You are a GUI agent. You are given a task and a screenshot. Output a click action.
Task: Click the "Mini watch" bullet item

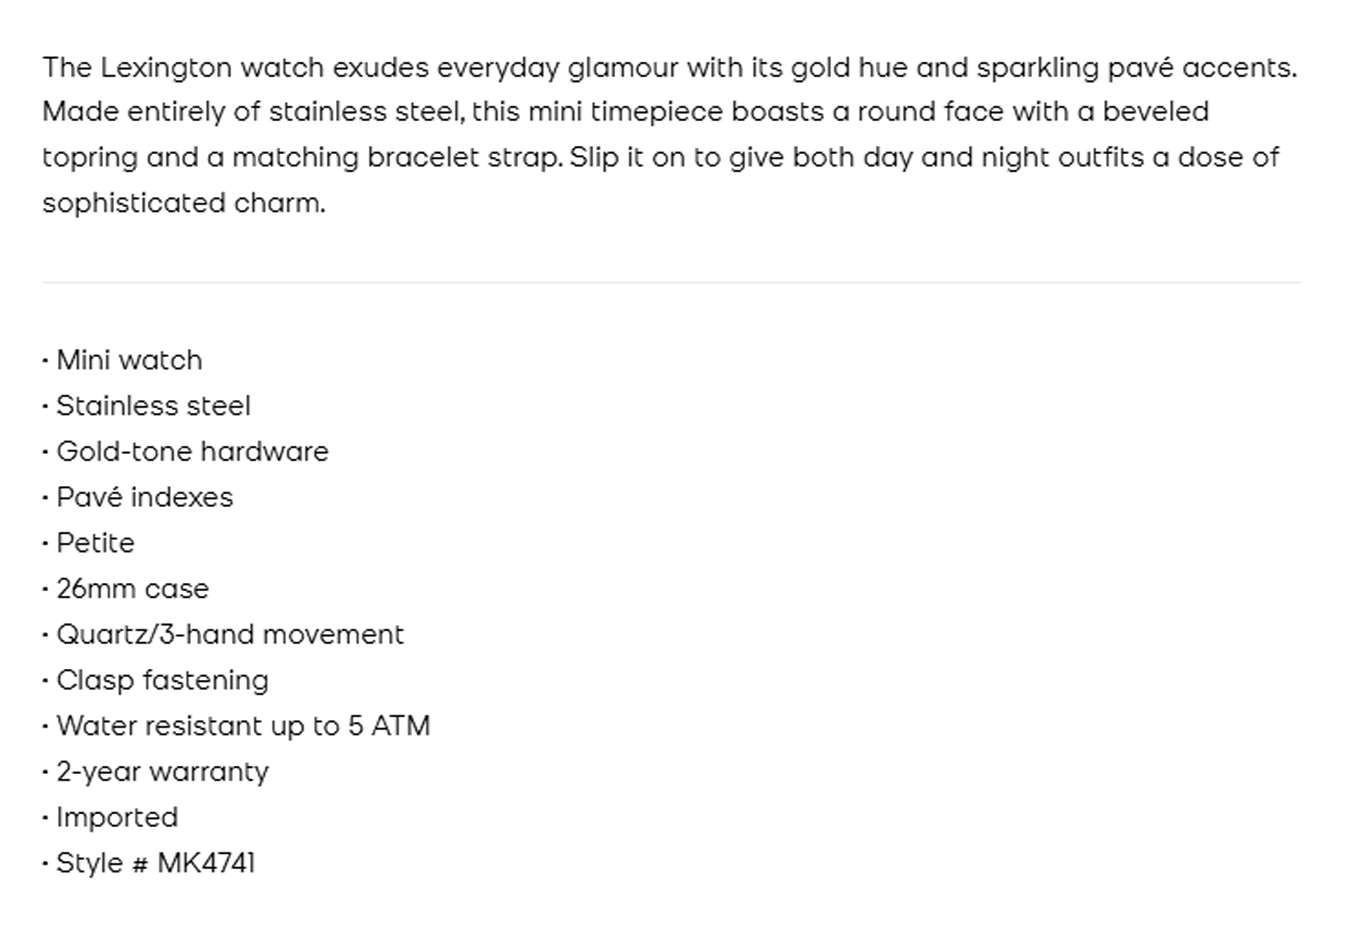tap(129, 360)
